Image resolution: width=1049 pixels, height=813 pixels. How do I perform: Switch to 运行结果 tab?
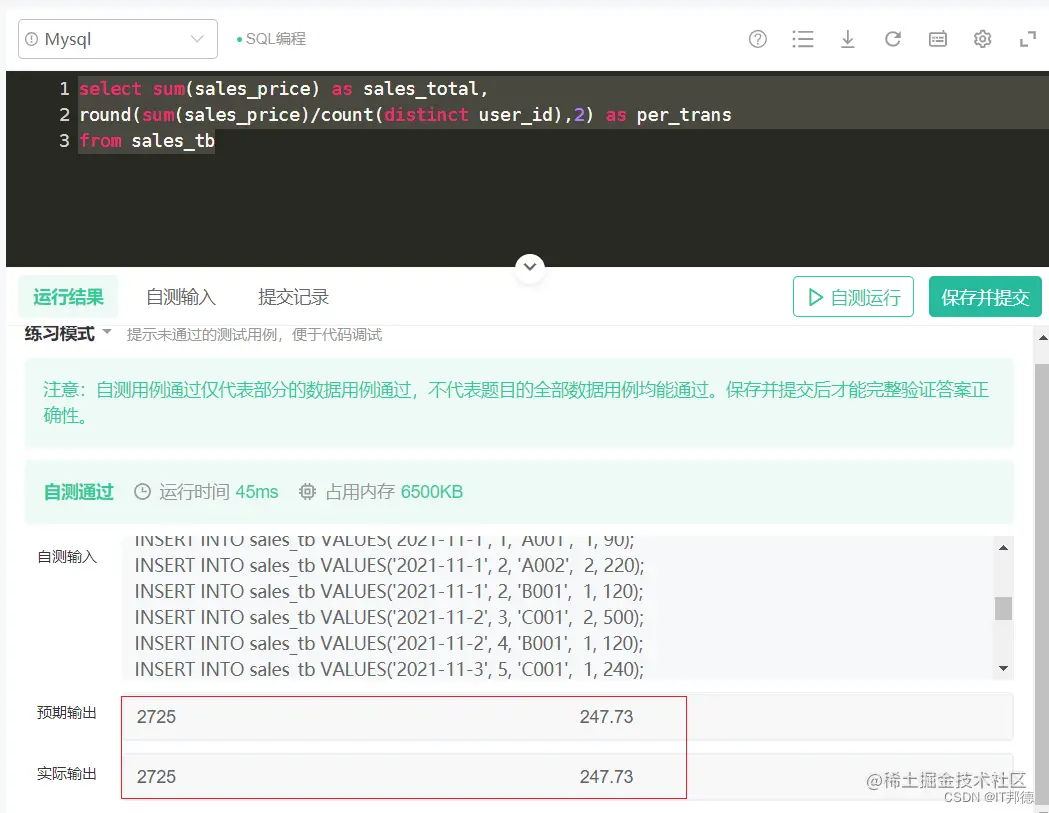click(x=68, y=297)
